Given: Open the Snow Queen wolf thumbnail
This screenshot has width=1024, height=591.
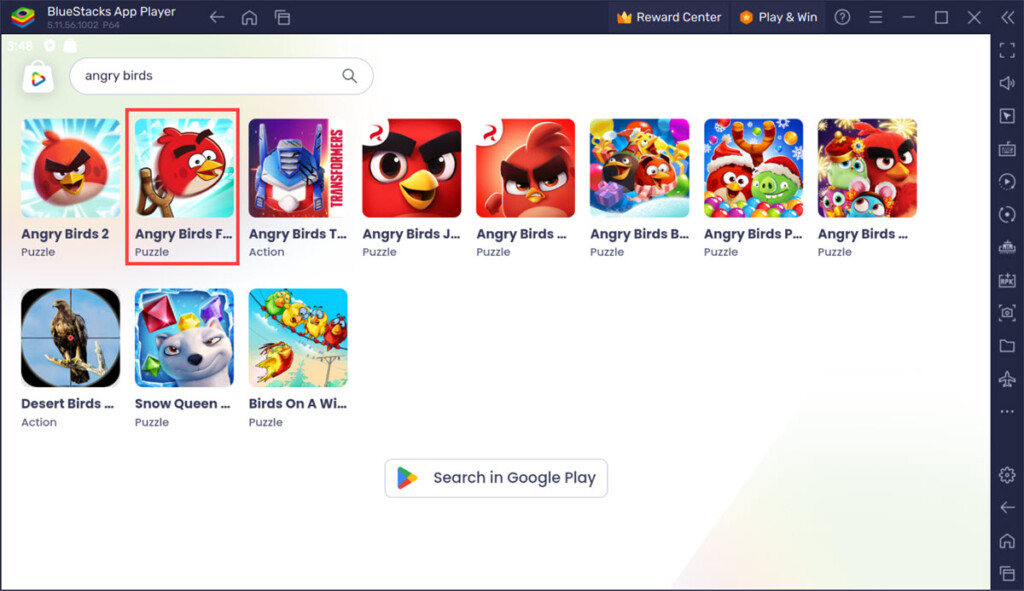Looking at the screenshot, I should [x=184, y=338].
